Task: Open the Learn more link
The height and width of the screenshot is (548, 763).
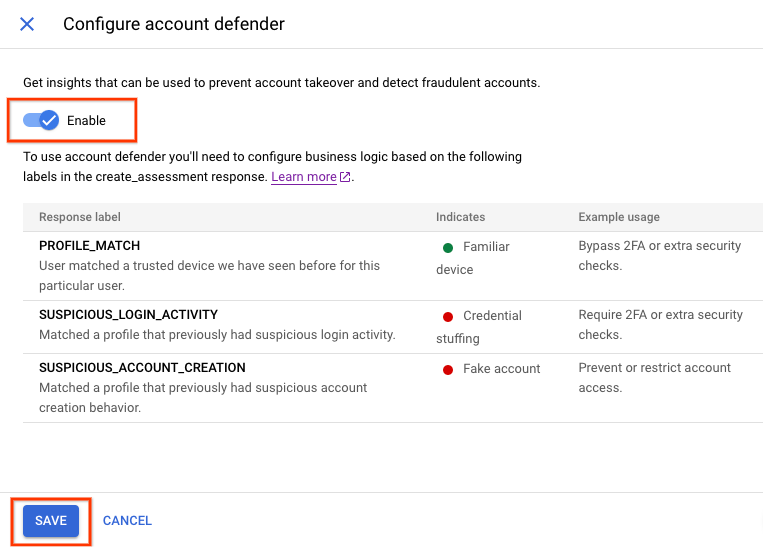Action: (x=304, y=177)
